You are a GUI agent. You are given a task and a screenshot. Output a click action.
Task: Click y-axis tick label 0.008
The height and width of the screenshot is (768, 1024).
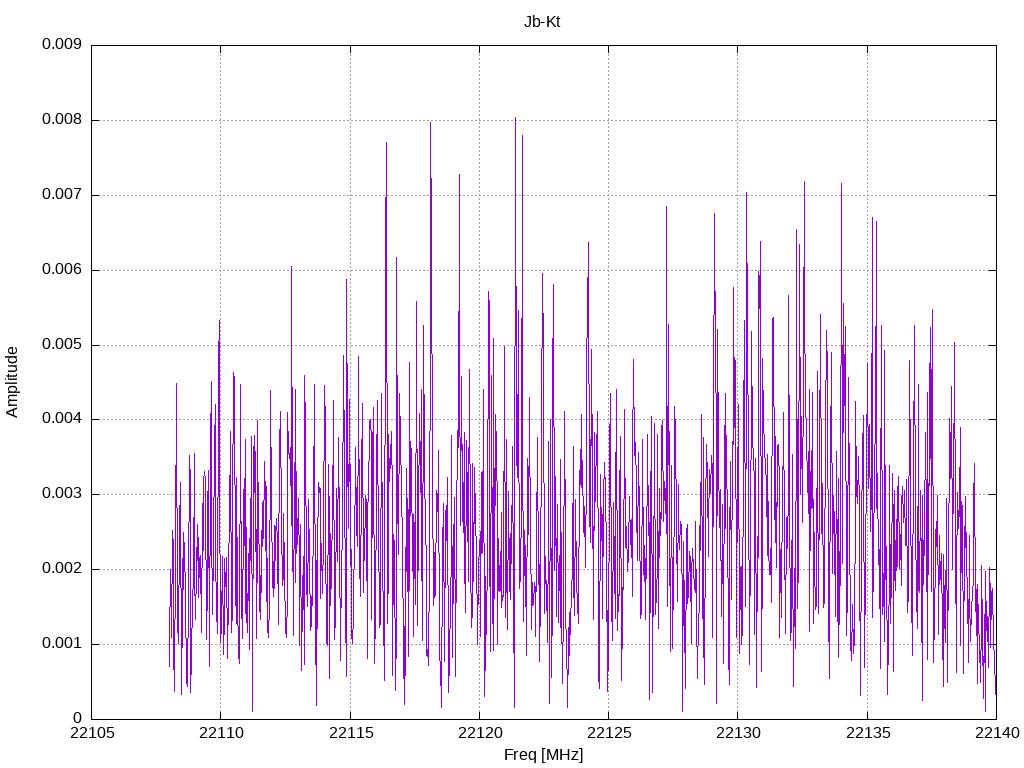coord(62,120)
